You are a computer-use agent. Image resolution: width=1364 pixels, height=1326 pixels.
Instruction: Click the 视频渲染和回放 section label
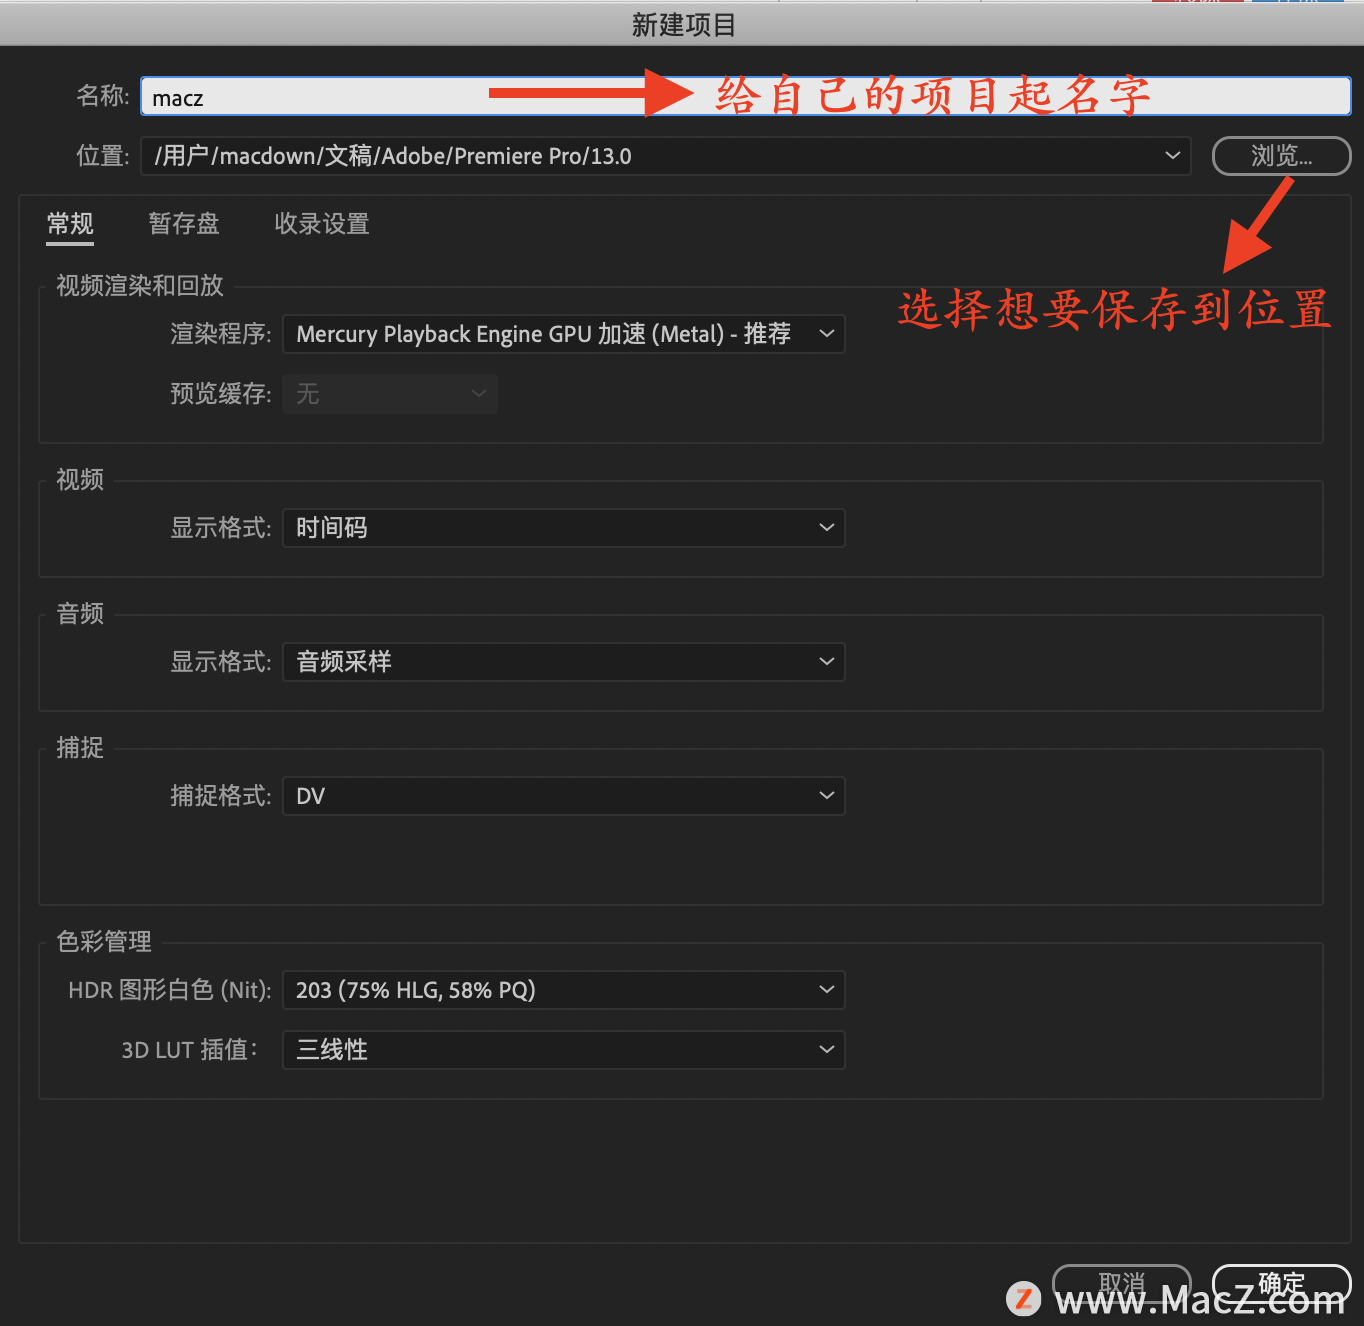pyautogui.click(x=140, y=286)
